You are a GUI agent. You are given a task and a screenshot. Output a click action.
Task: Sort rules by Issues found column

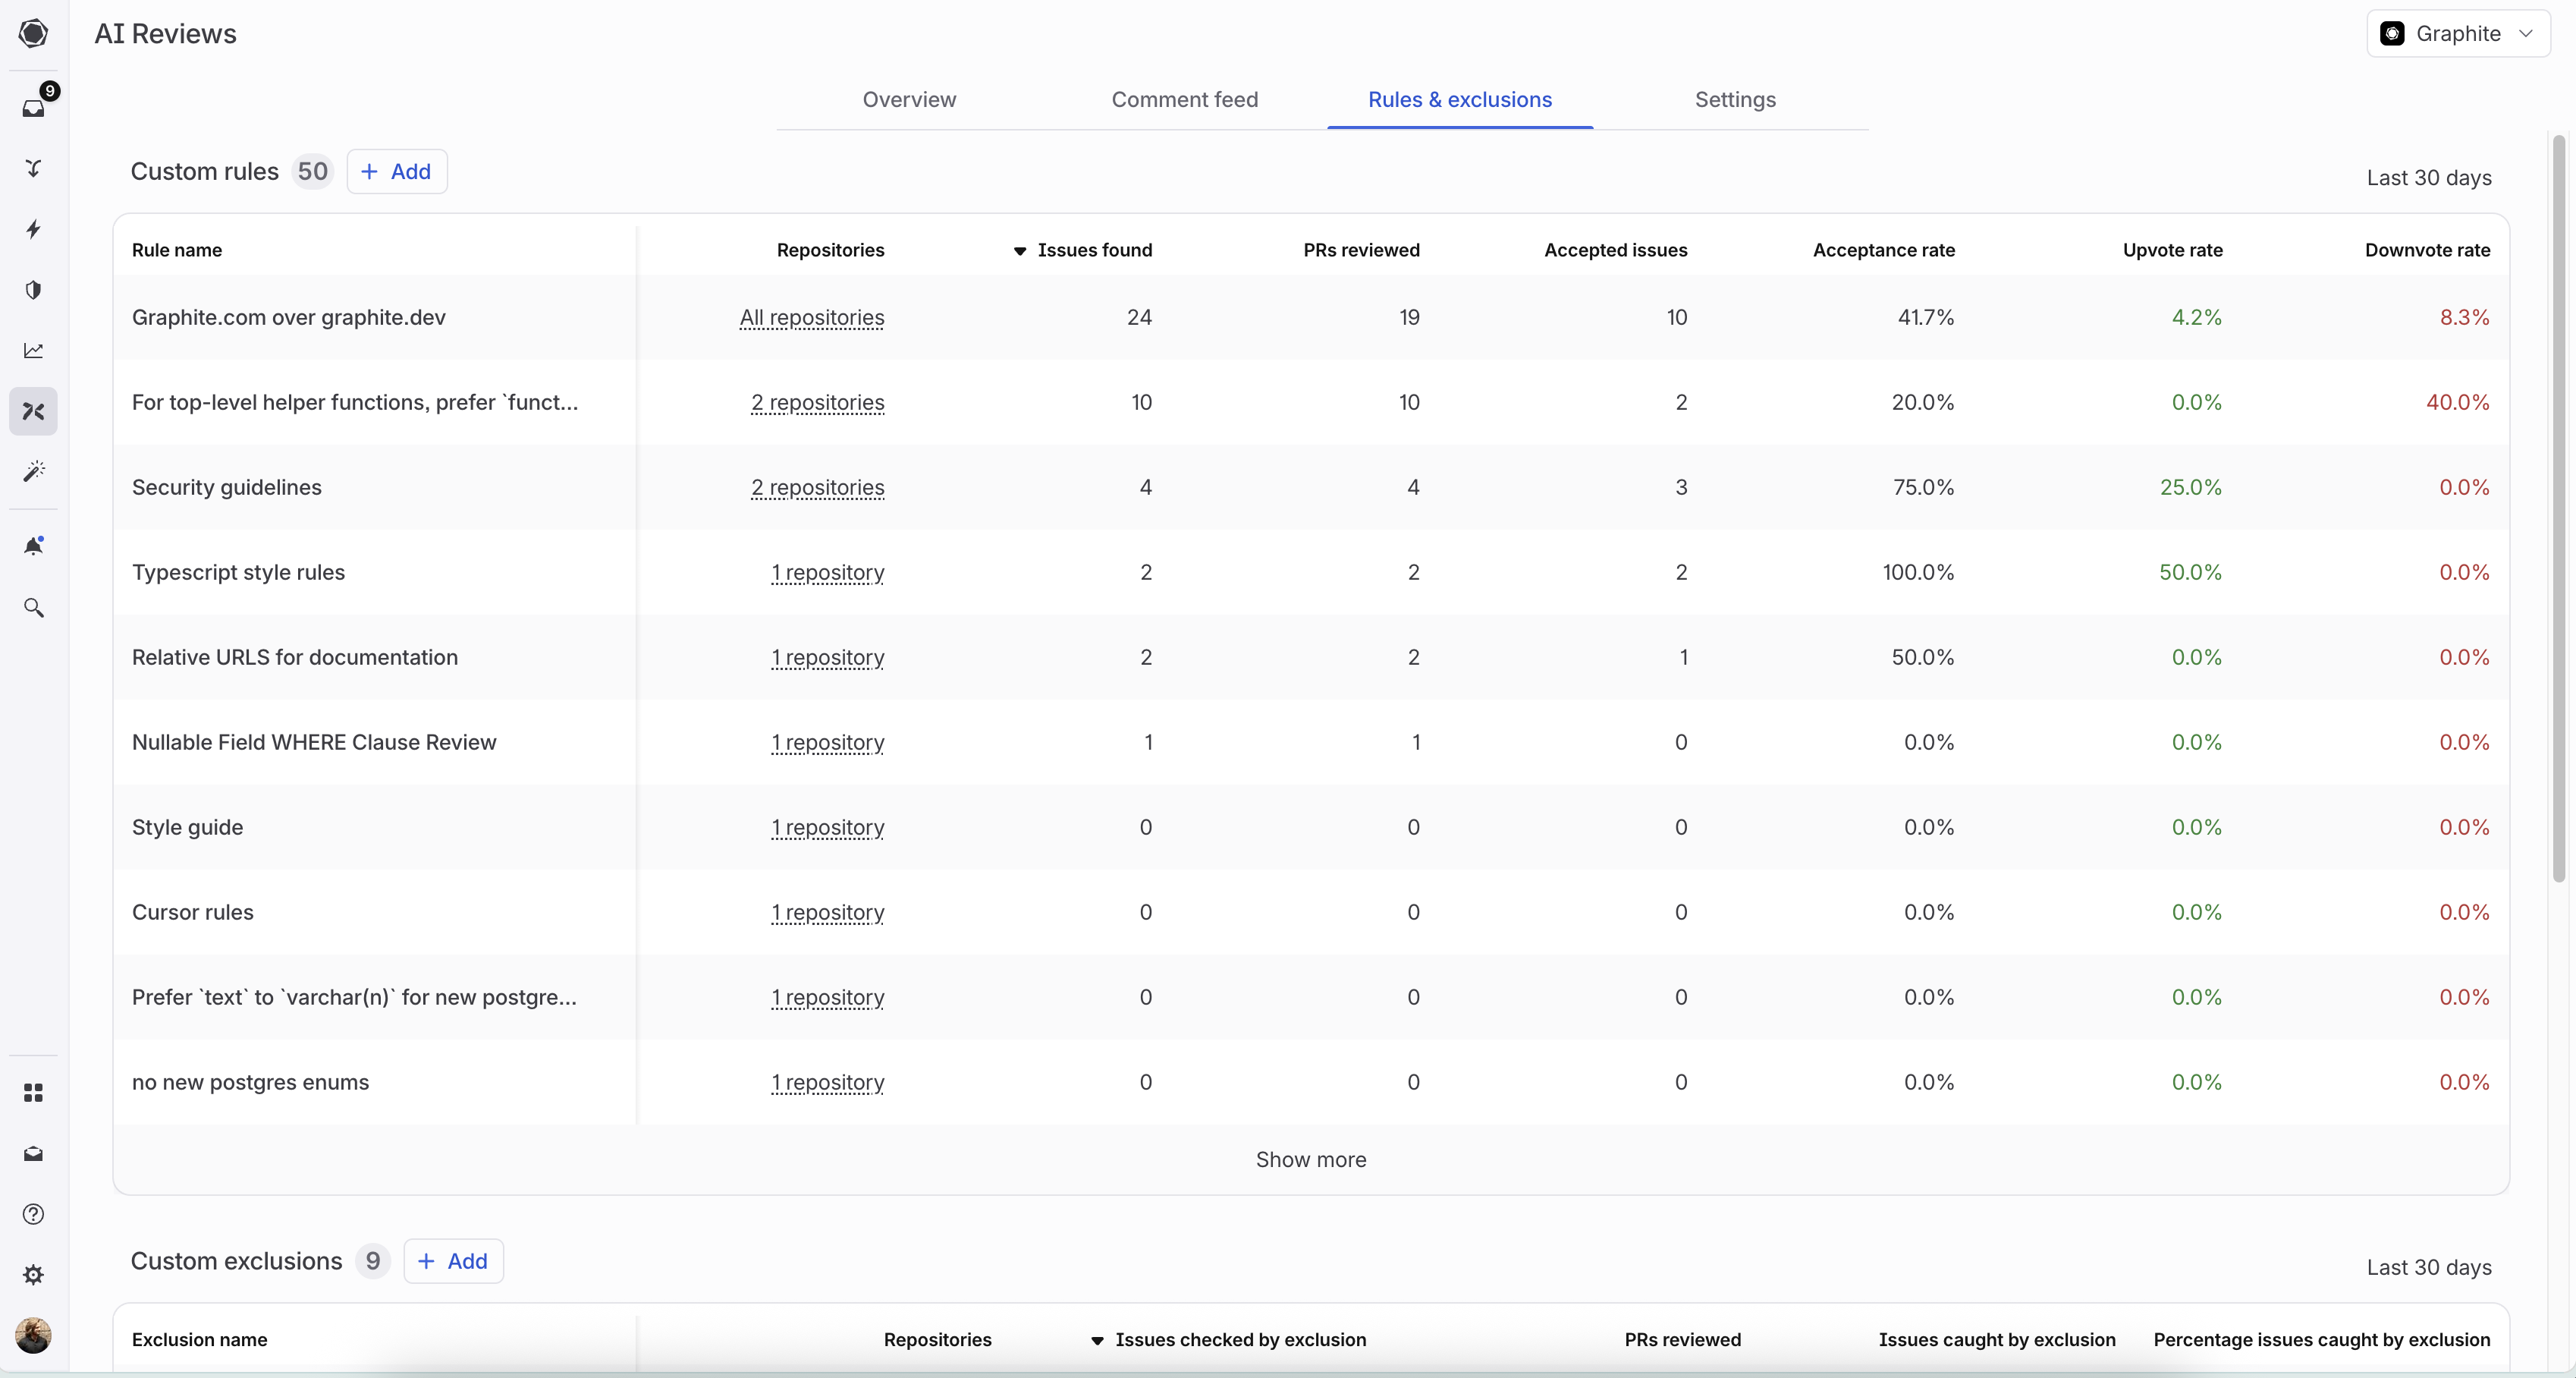point(1084,250)
